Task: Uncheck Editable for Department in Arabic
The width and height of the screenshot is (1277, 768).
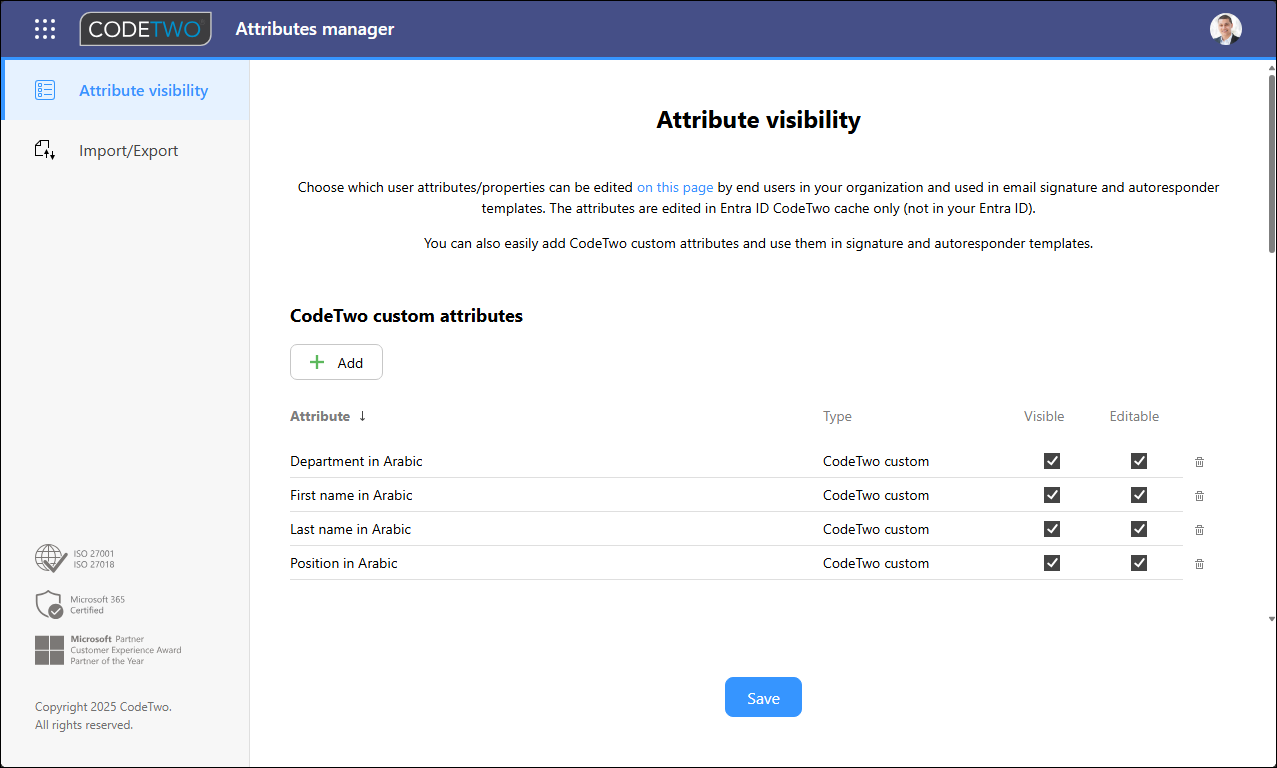Action: click(x=1139, y=461)
